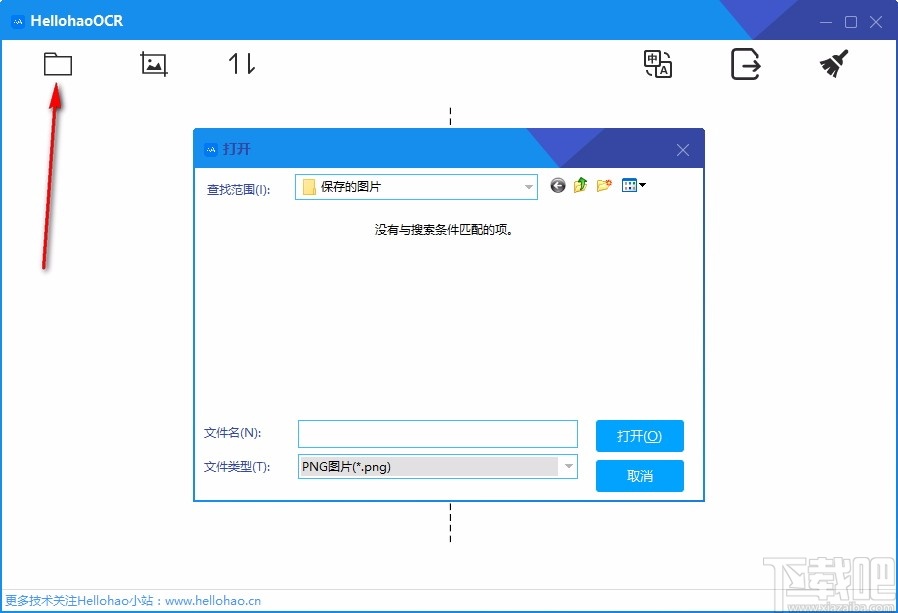Screen dimensions: 898x613
Task: Expand the 查找范围 location dropdown
Action: [528, 186]
